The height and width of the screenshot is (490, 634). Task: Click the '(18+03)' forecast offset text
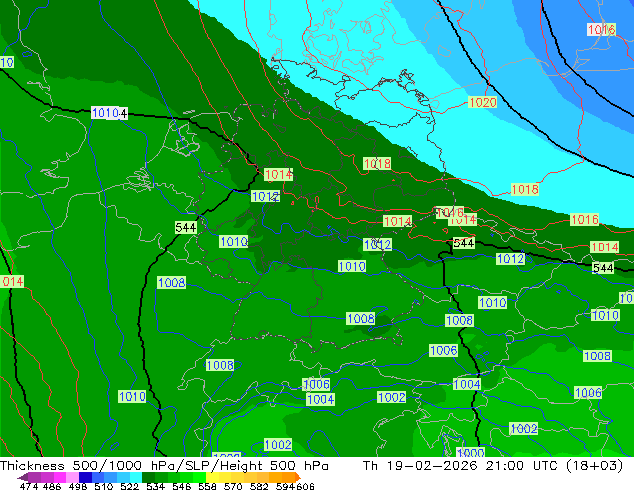click(594, 466)
